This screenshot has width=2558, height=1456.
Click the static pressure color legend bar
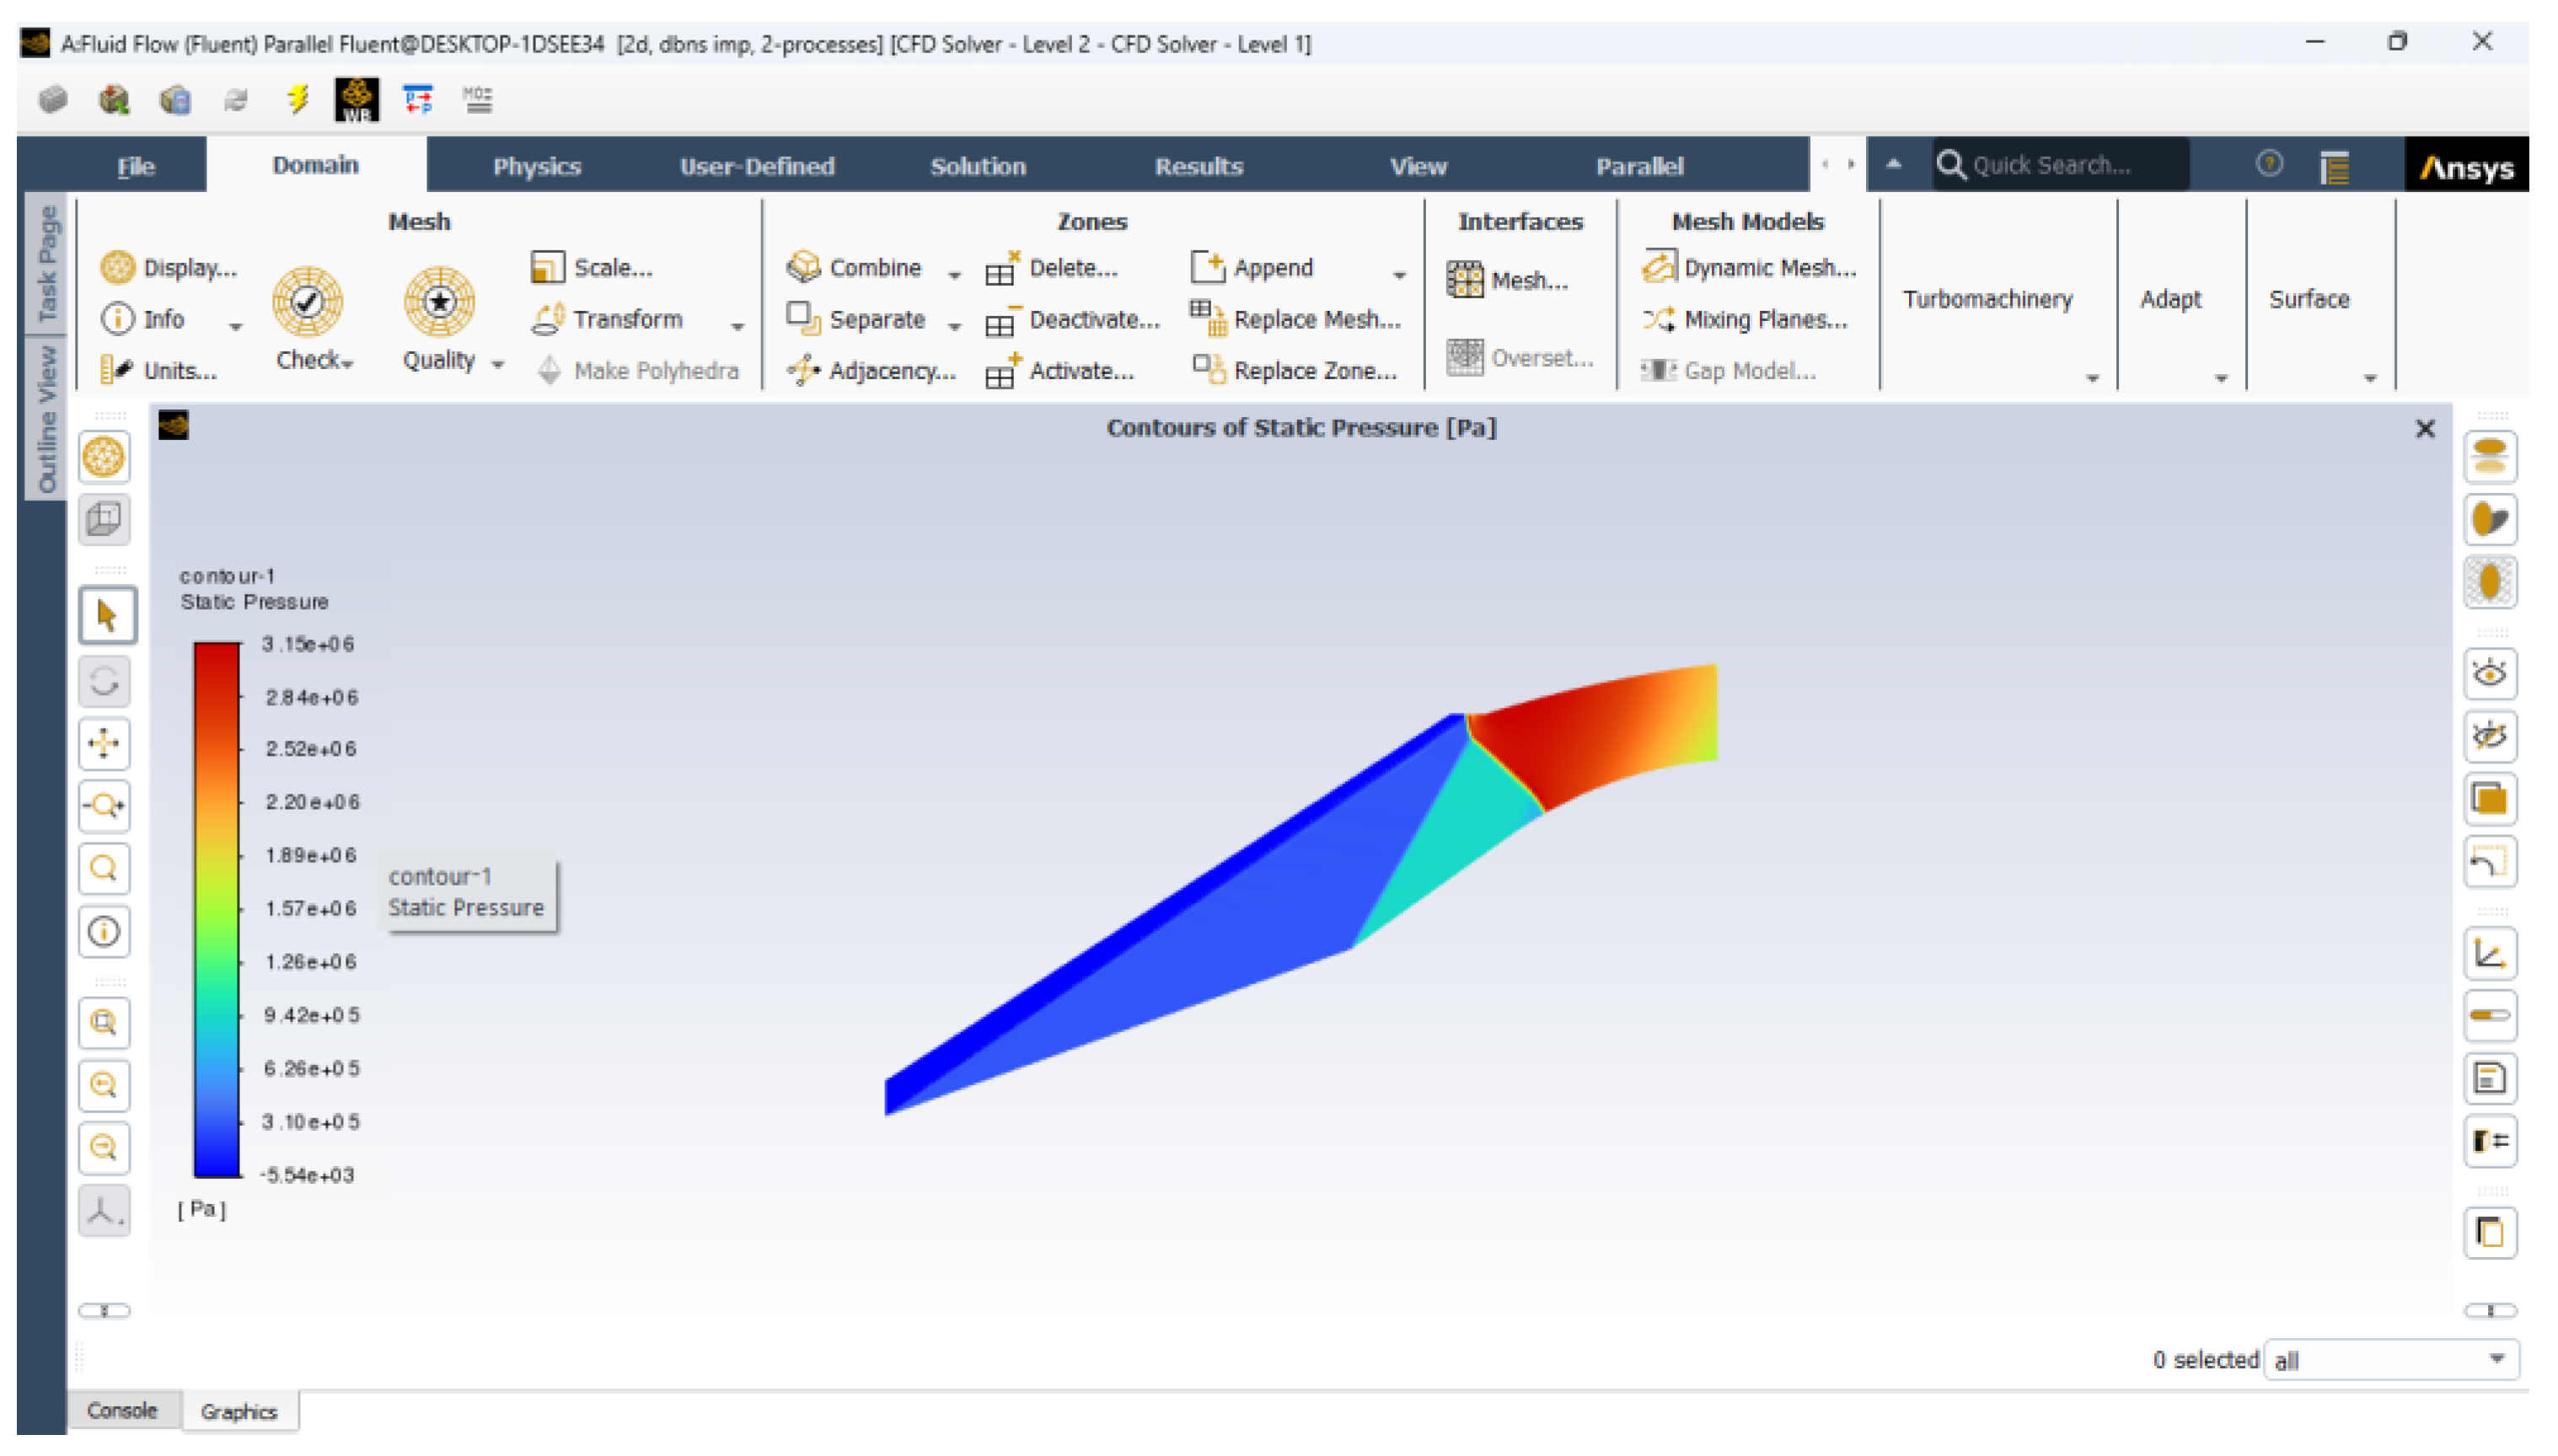point(216,909)
